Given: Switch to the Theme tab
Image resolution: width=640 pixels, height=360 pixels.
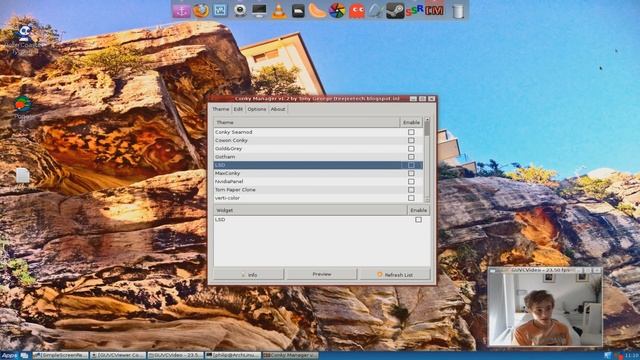Looking at the screenshot, I should click(x=221, y=109).
